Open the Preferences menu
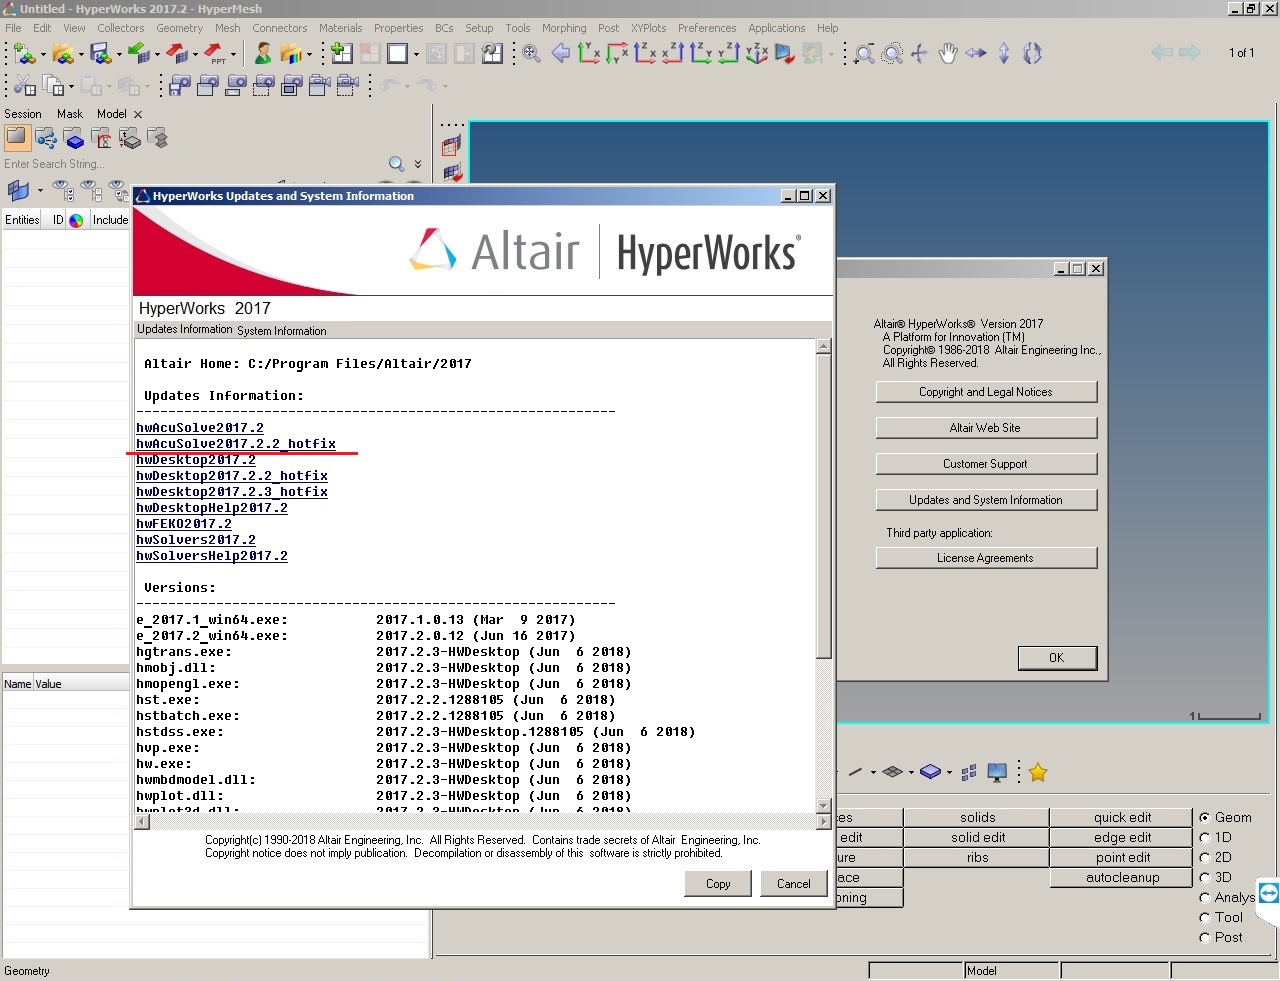Screen dimensions: 1280x981 [x=707, y=28]
